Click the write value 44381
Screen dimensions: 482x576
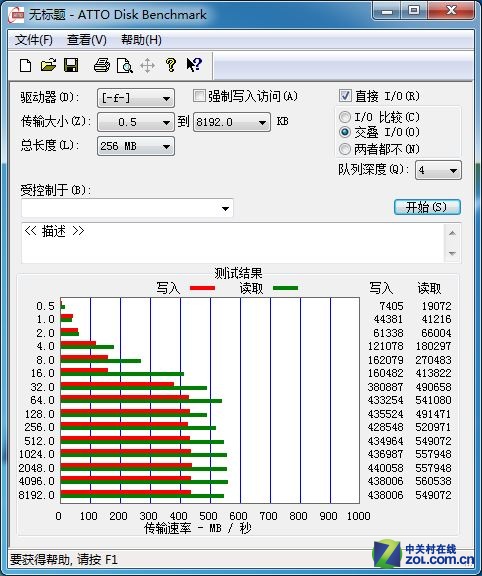coord(388,319)
